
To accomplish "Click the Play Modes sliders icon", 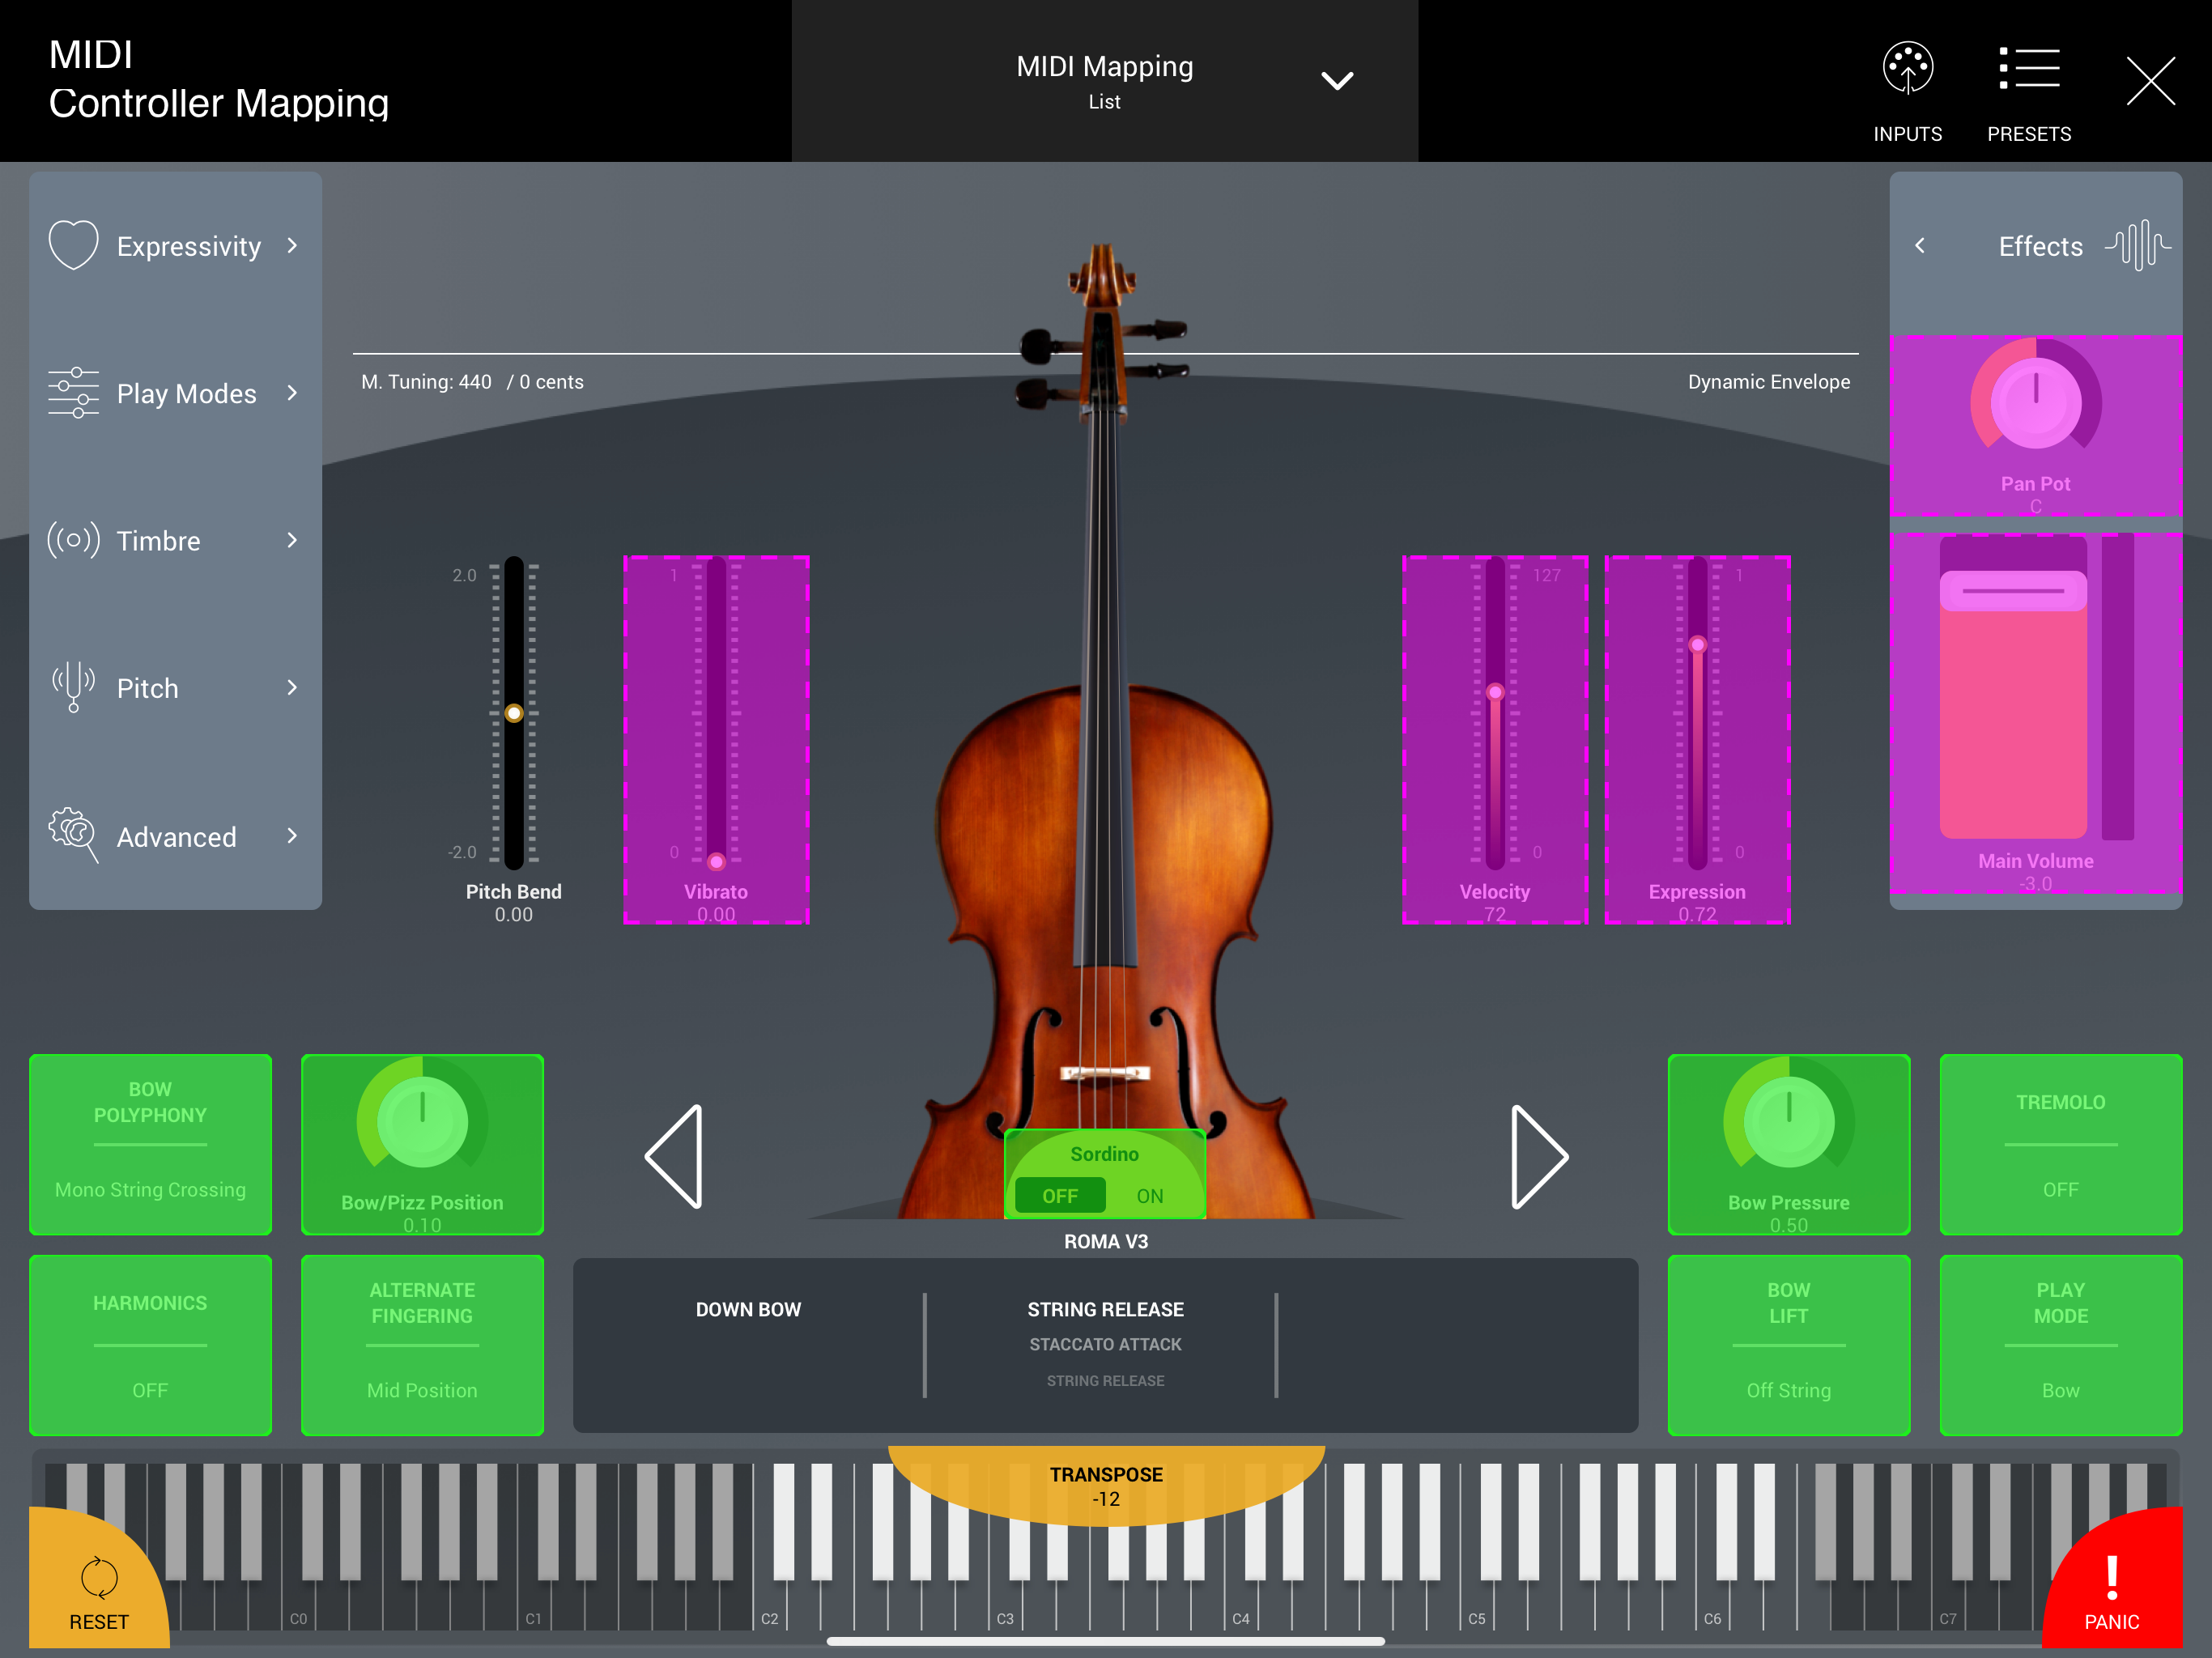I will (x=74, y=393).
